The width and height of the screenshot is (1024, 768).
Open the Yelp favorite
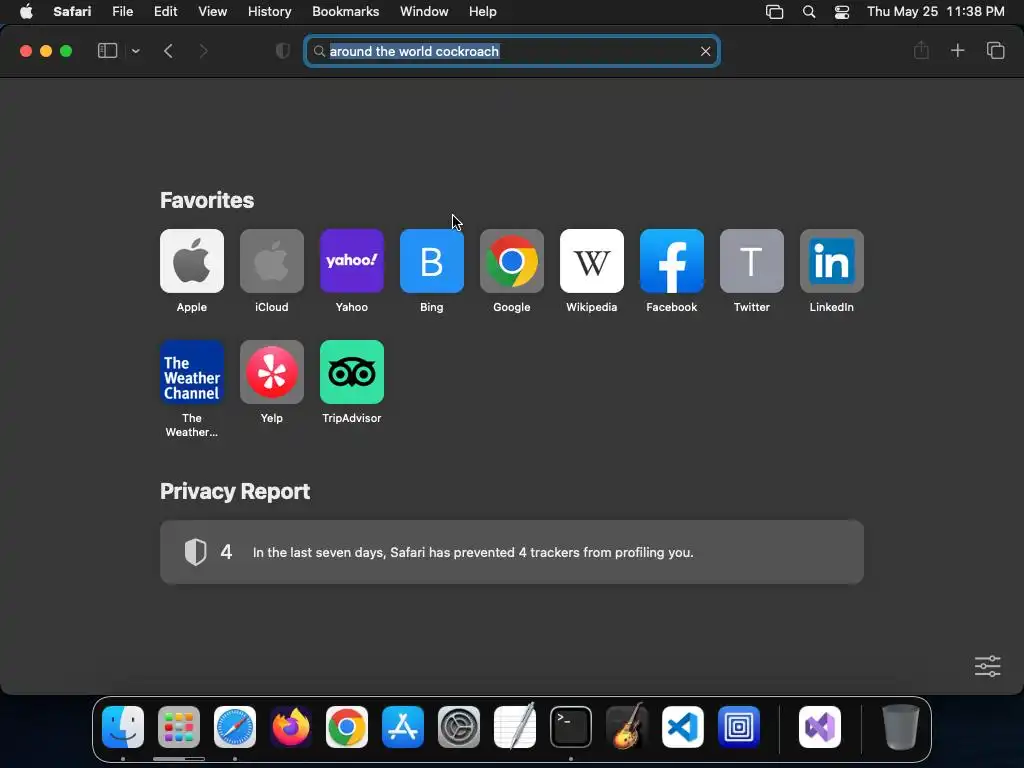272,372
